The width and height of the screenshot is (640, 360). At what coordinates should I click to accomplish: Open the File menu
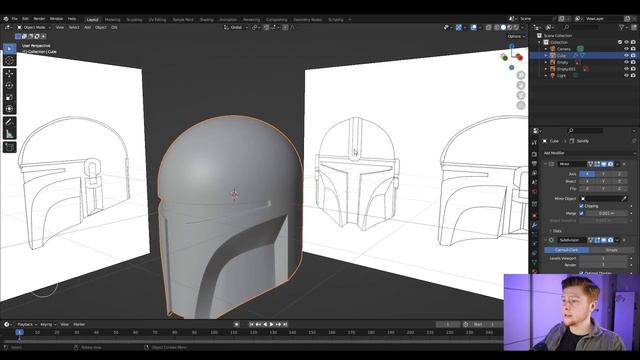pyautogui.click(x=15, y=19)
